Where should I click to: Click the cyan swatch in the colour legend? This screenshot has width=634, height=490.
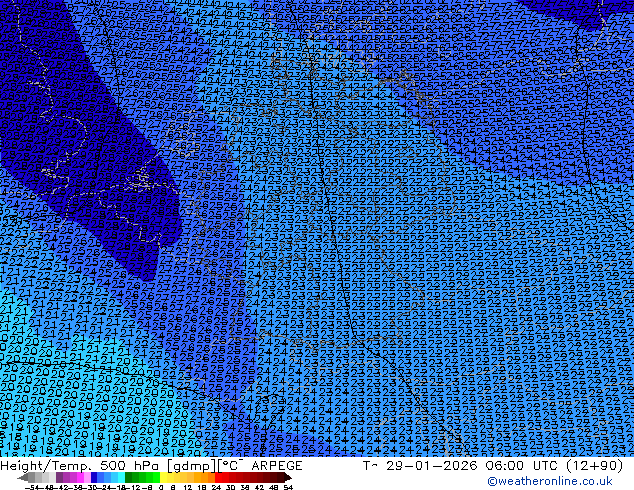click(x=121, y=477)
